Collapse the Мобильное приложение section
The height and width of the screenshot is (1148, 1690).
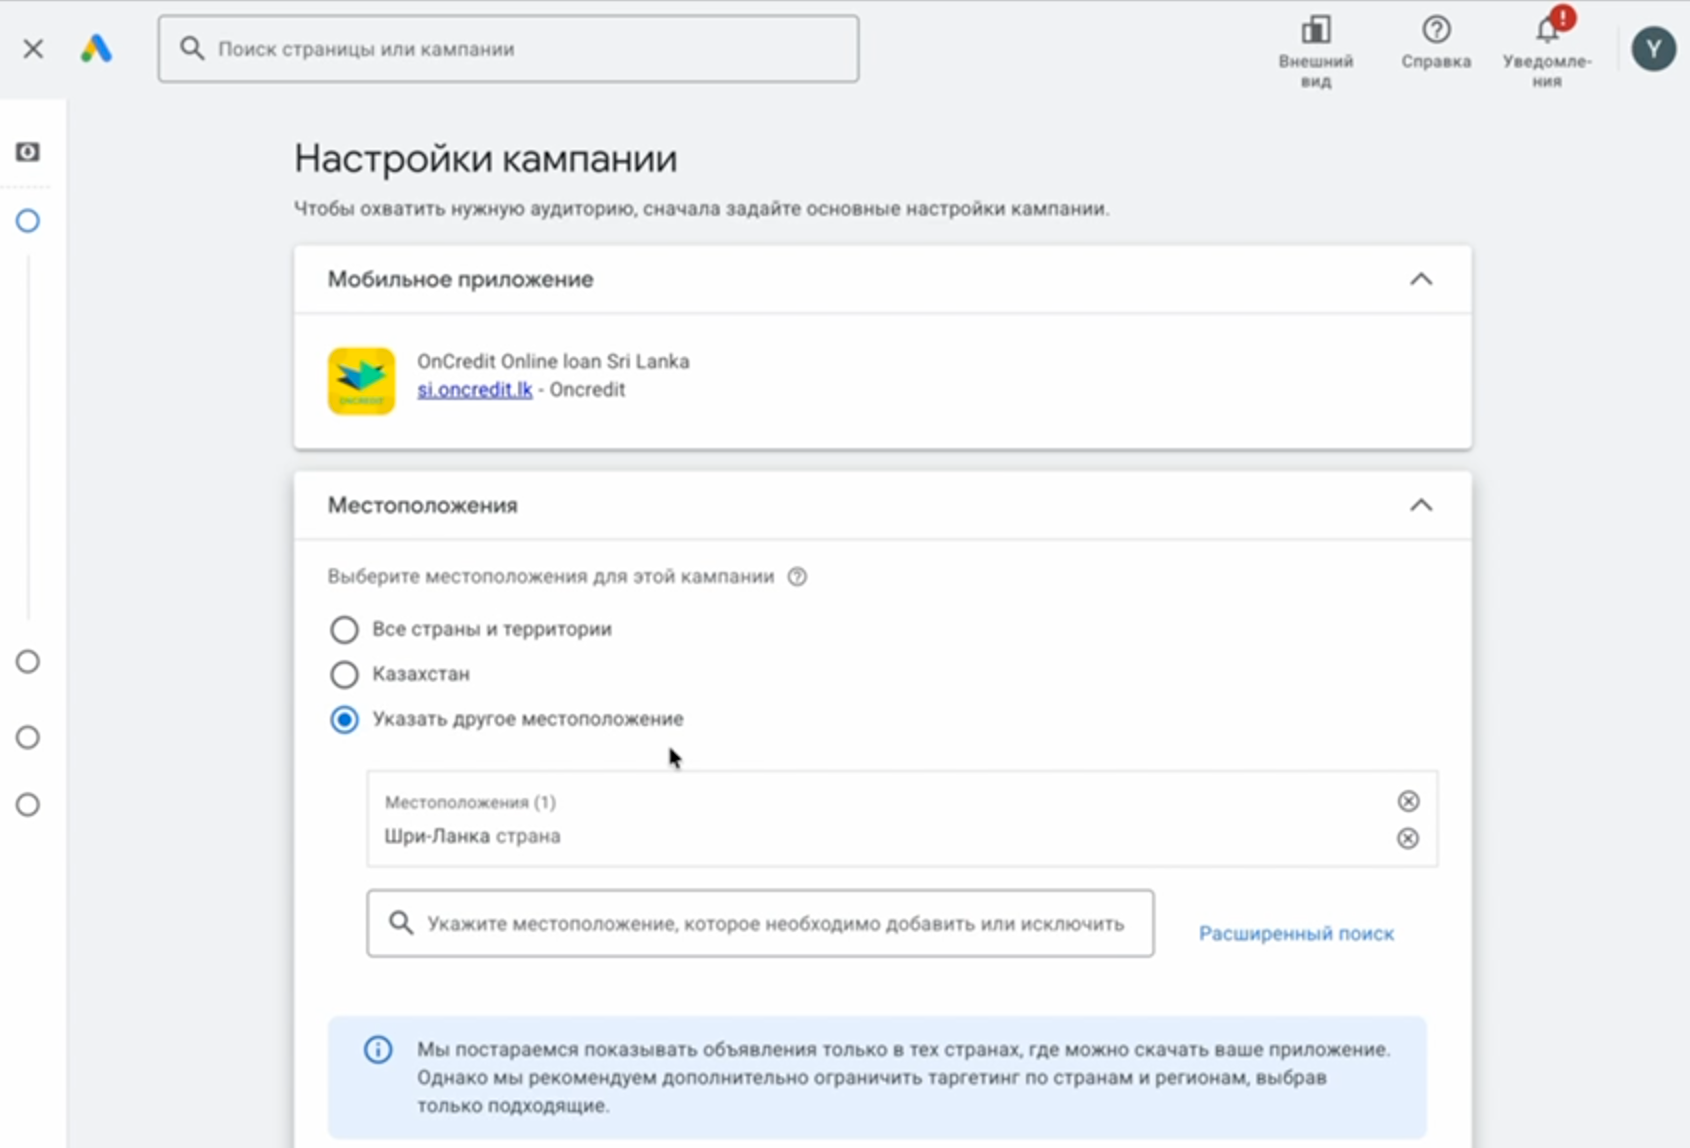coord(1420,279)
